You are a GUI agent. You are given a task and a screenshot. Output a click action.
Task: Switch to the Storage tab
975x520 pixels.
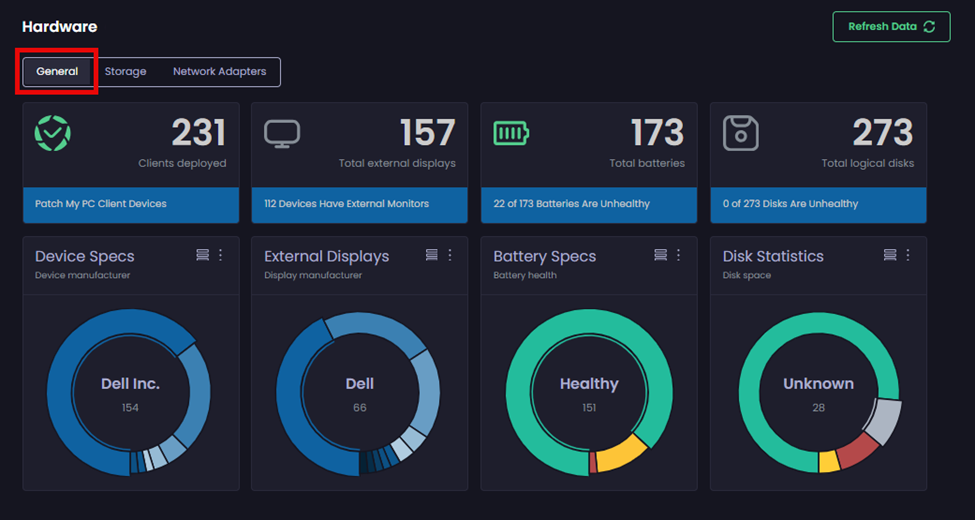tap(125, 72)
